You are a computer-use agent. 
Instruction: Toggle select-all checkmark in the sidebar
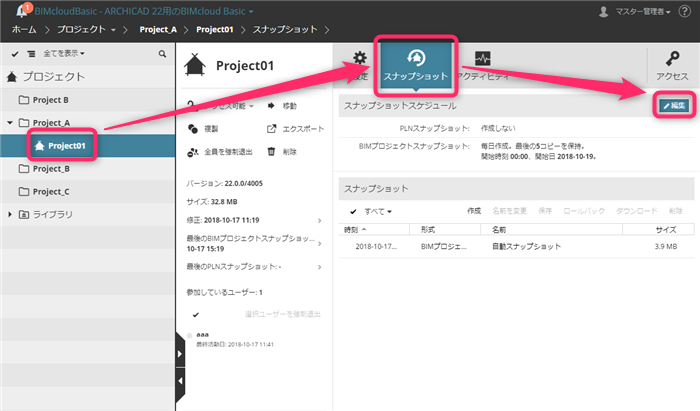tap(15, 54)
